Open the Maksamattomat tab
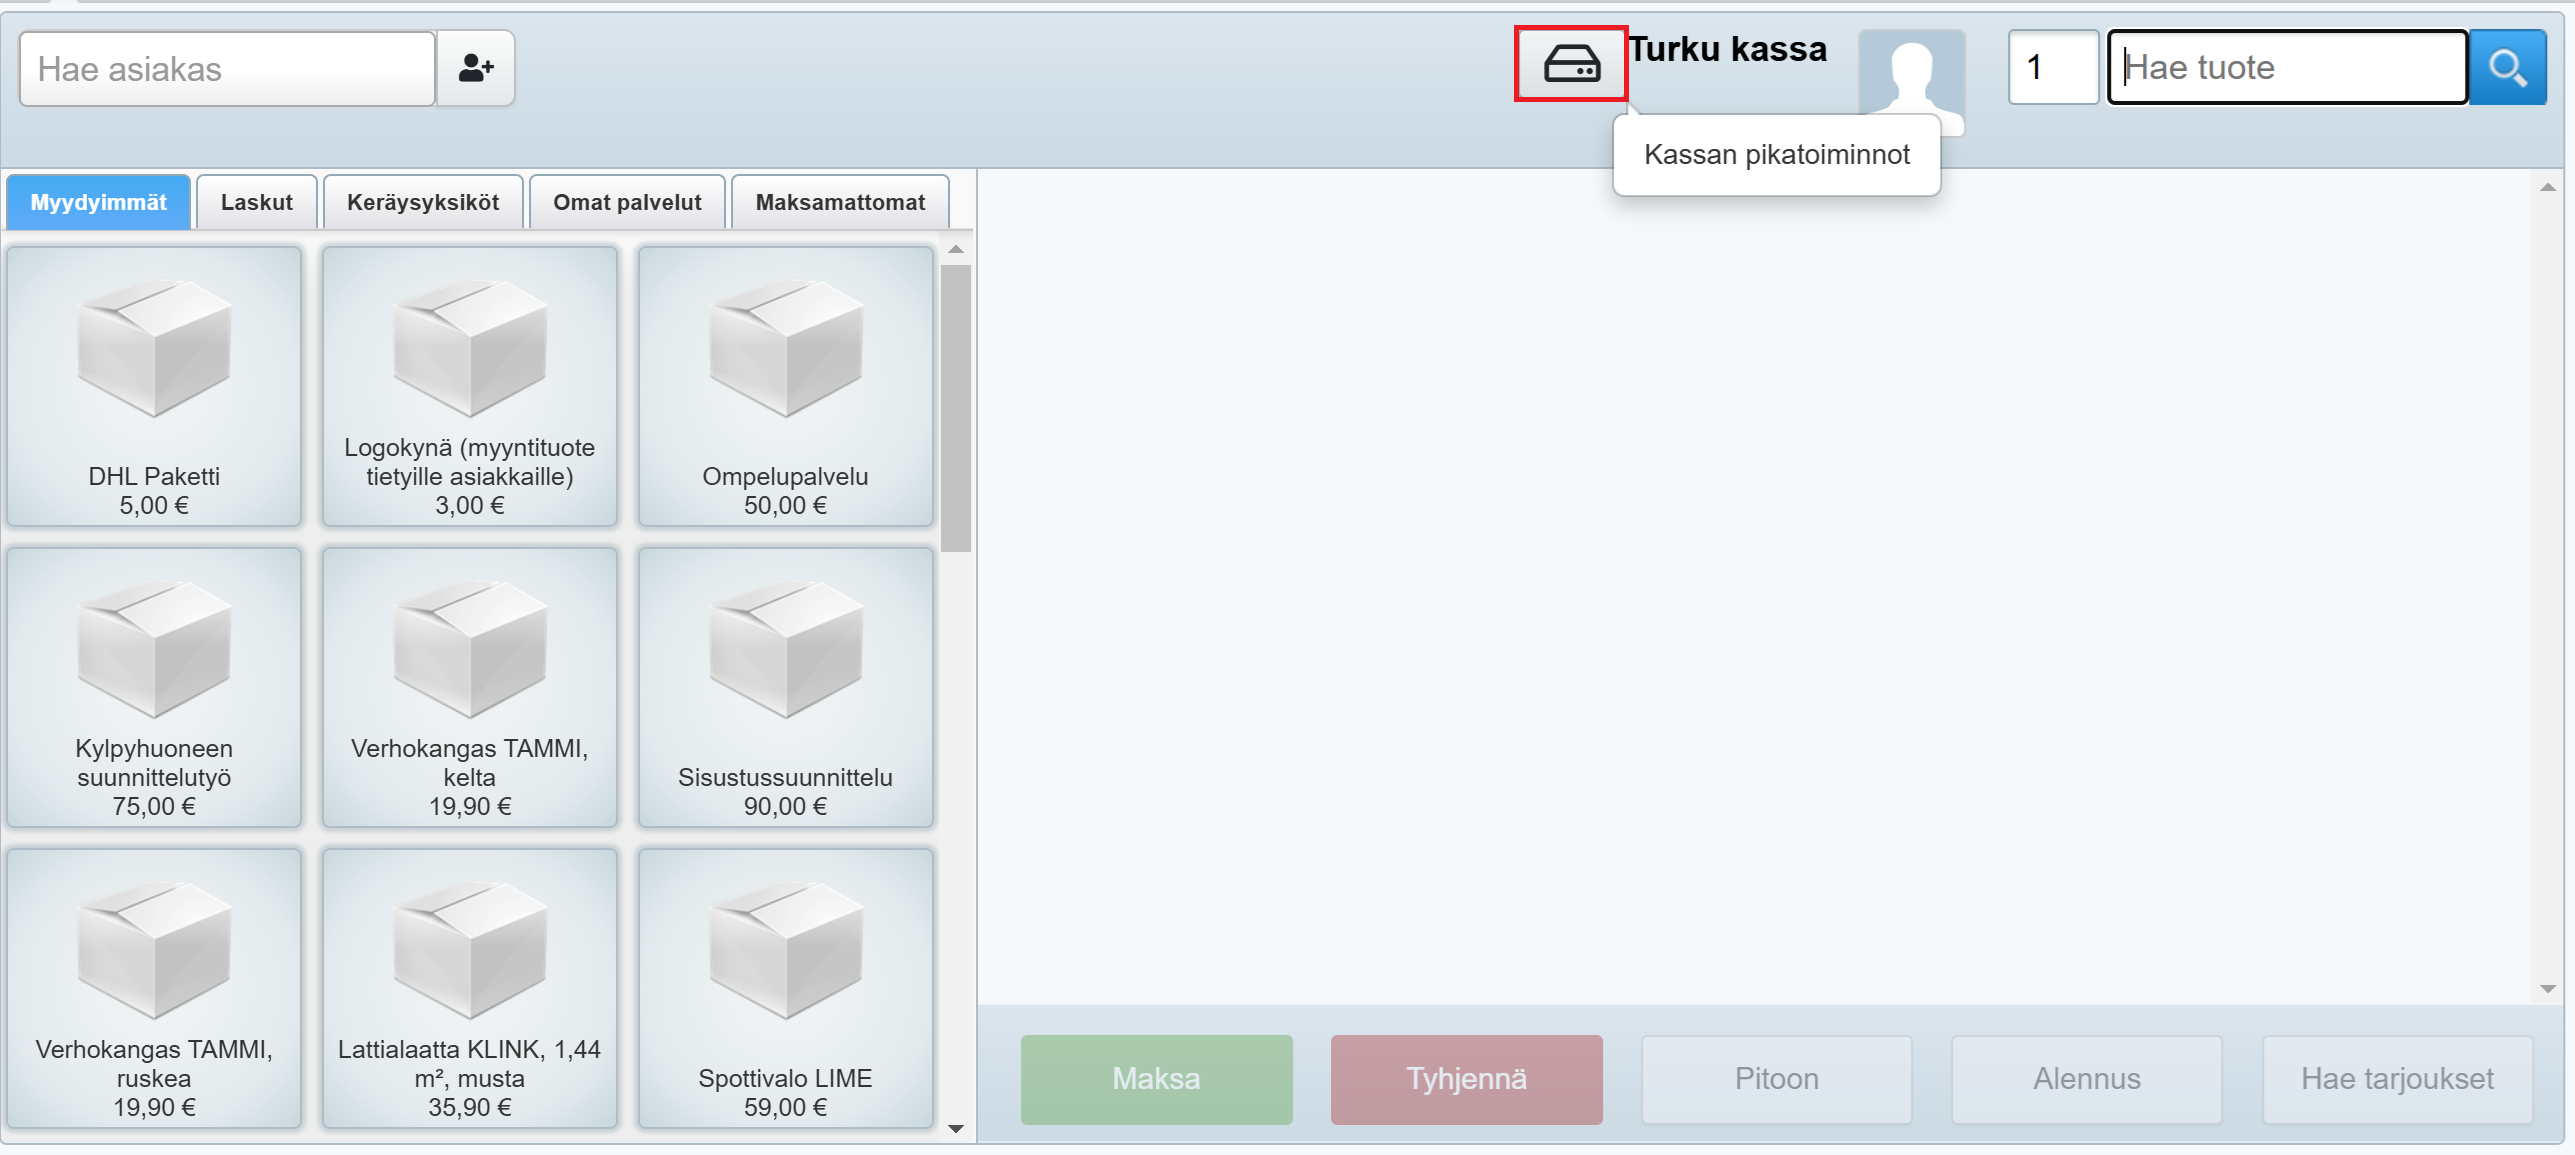The height and width of the screenshot is (1155, 2575). (x=840, y=202)
